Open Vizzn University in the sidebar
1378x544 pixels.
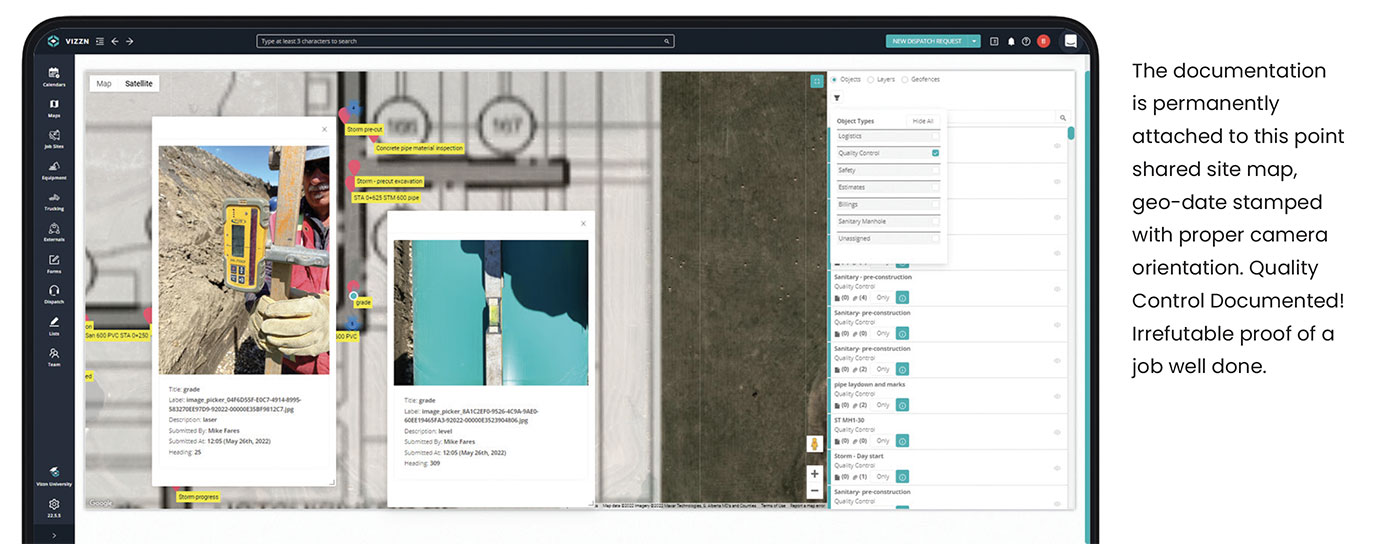pyautogui.click(x=54, y=476)
